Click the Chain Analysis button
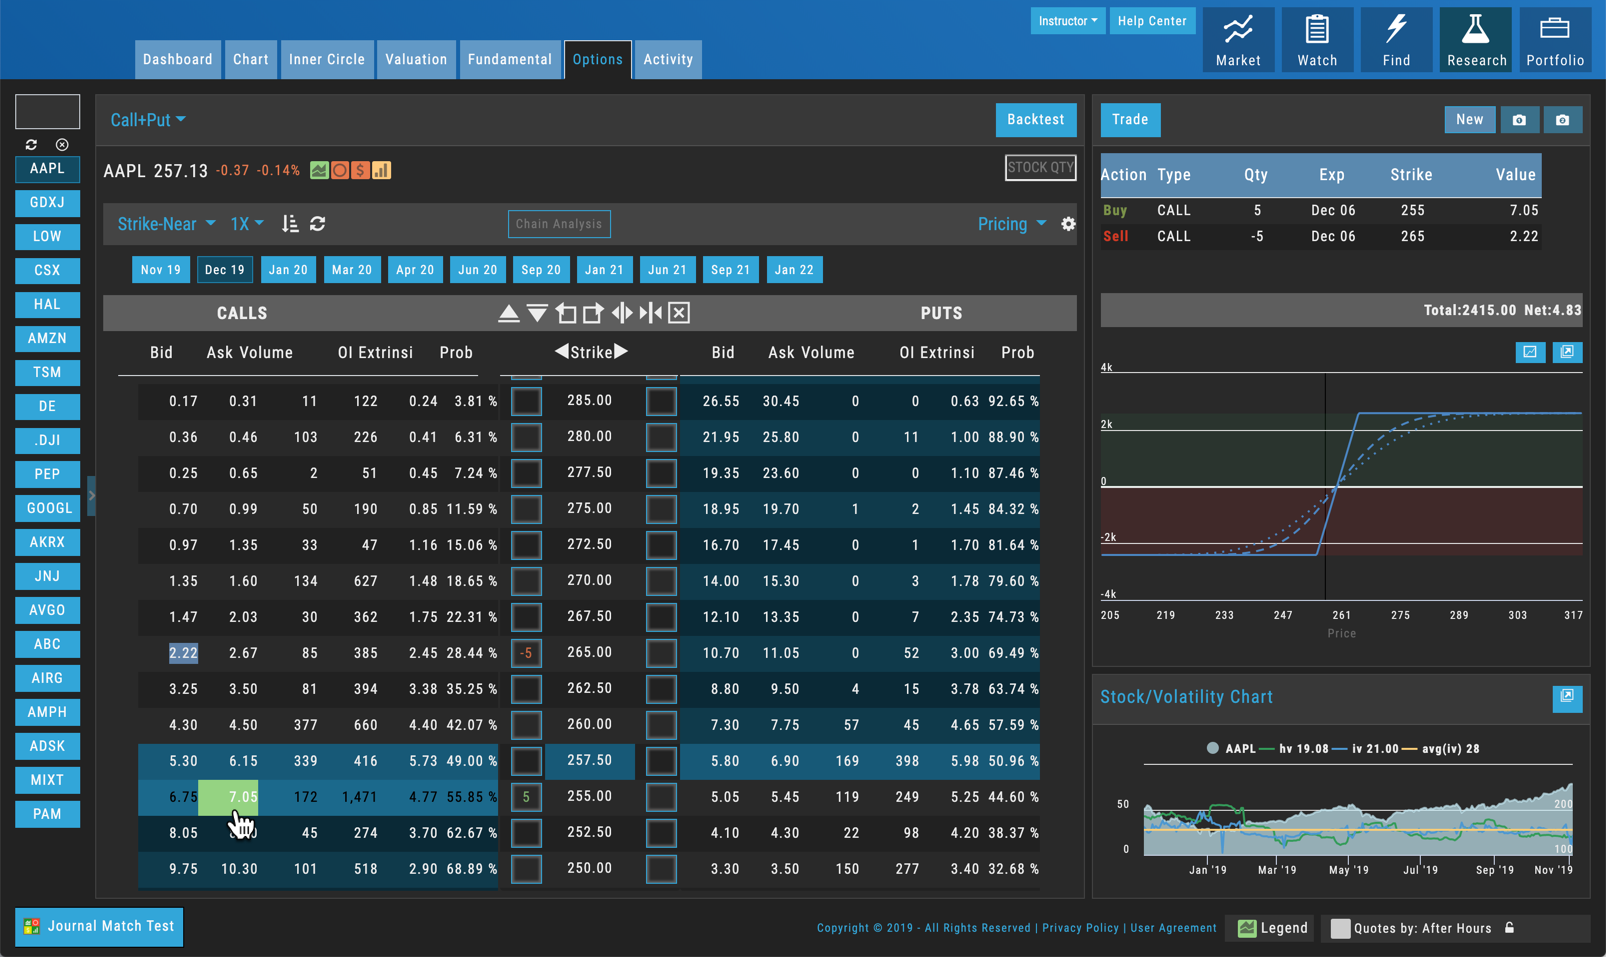 point(559,224)
